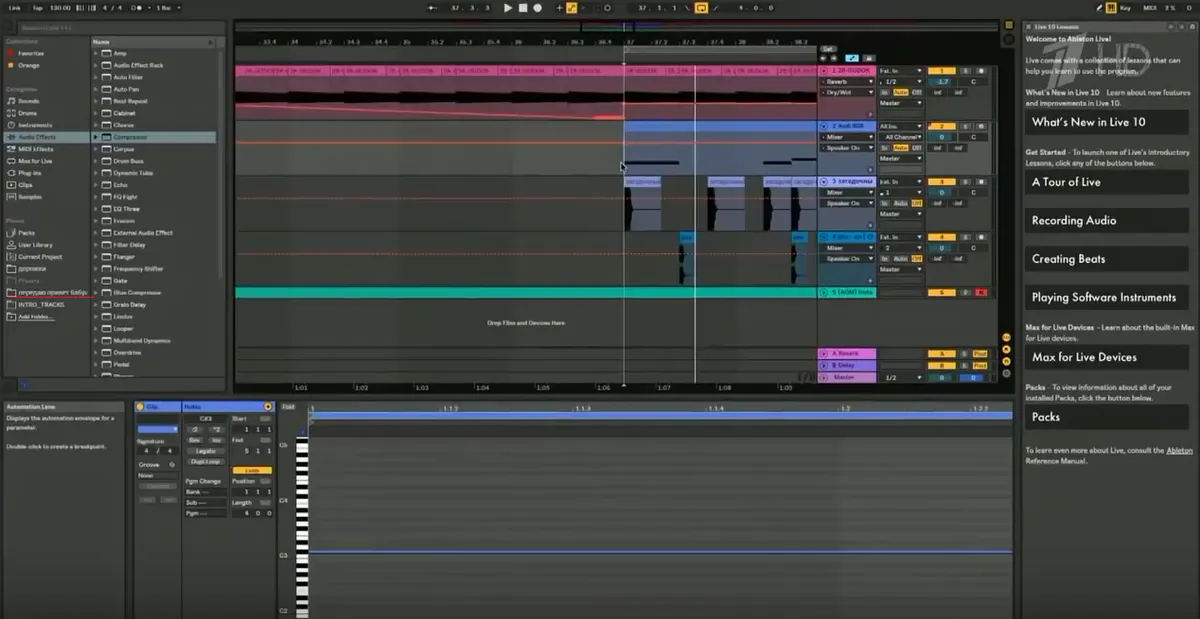Open the Reverb device chooser dropdown
Screen dimensions: 1200x619
click(848, 82)
